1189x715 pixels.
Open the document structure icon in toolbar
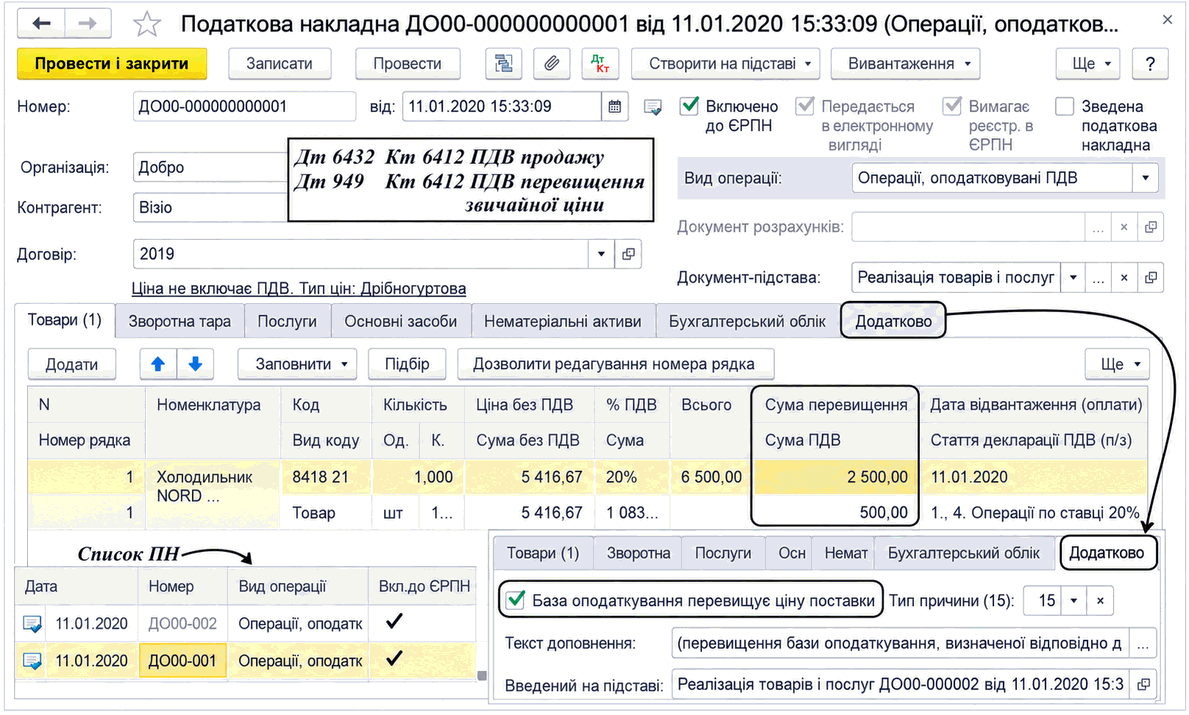click(x=504, y=64)
